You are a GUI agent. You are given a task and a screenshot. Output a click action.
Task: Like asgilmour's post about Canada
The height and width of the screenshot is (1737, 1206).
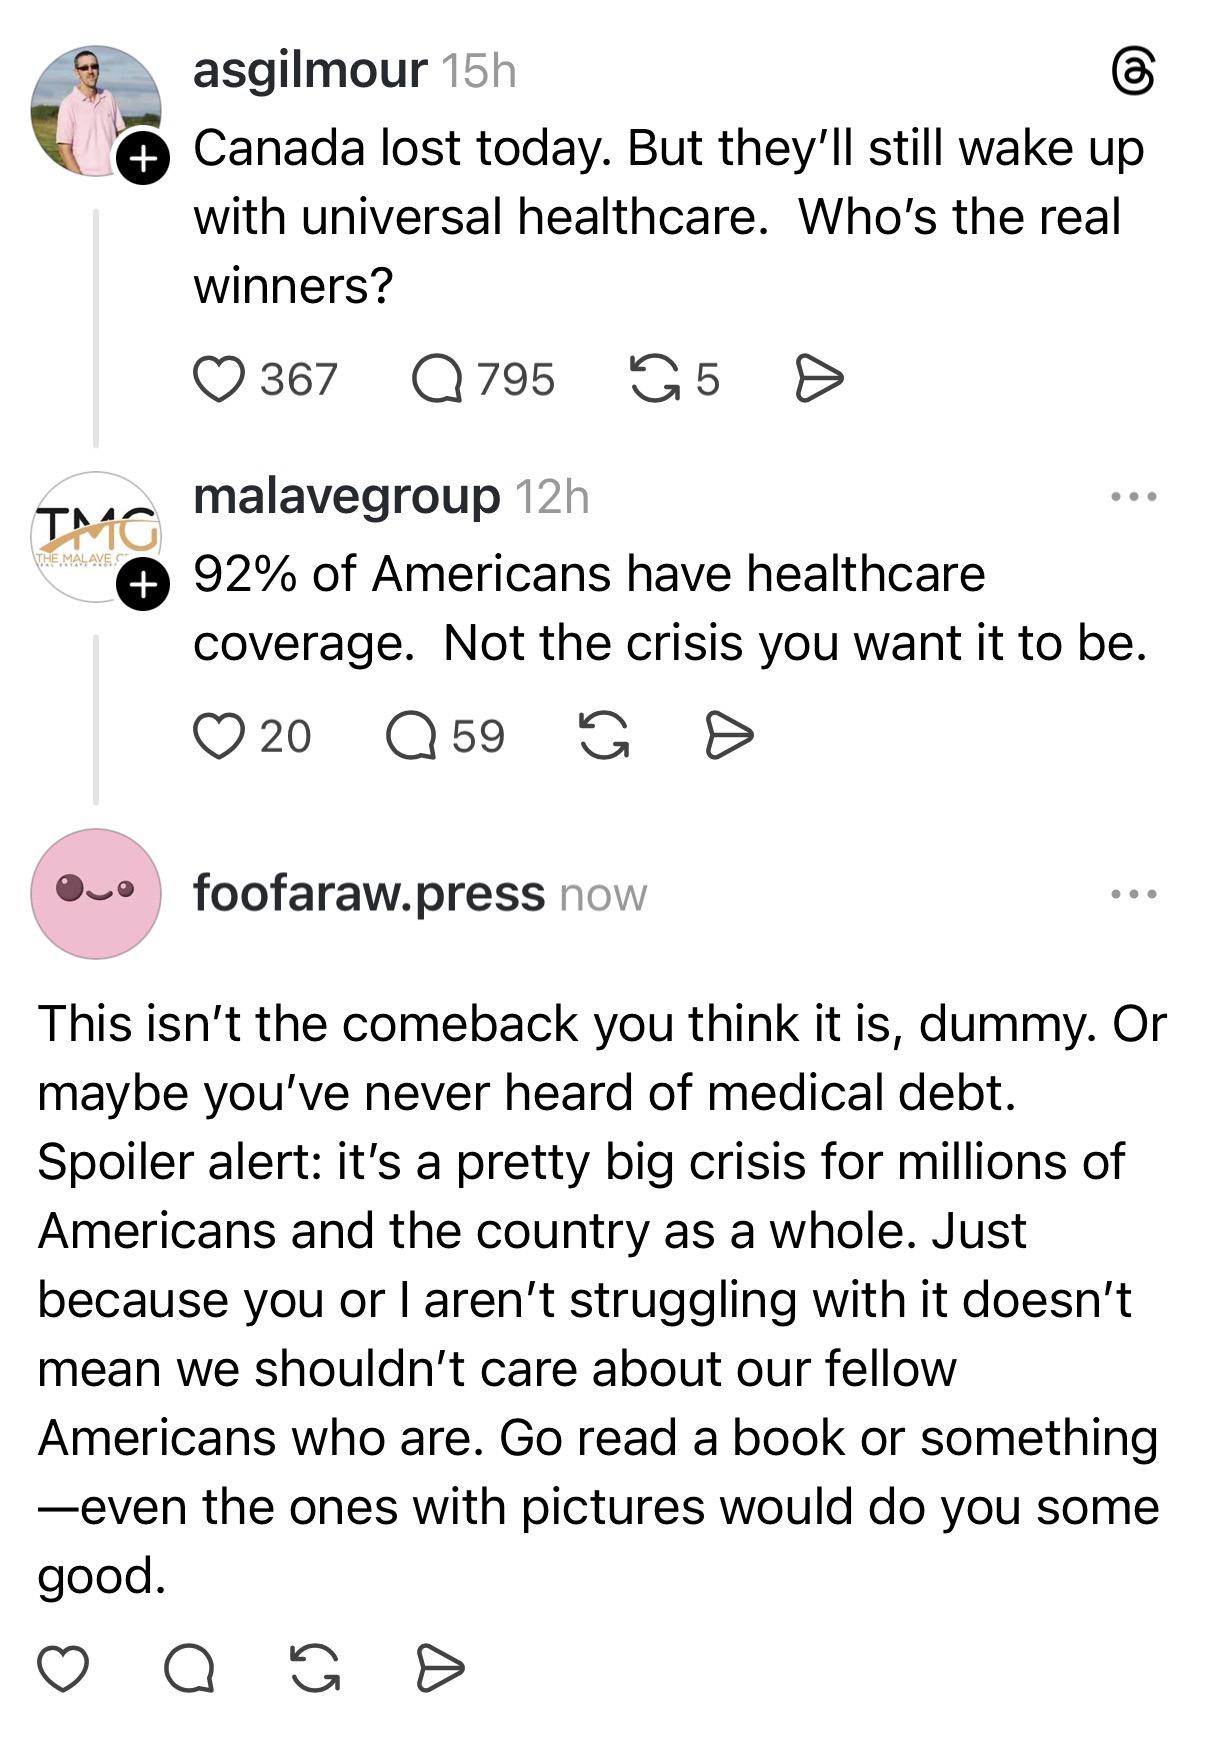(x=218, y=380)
